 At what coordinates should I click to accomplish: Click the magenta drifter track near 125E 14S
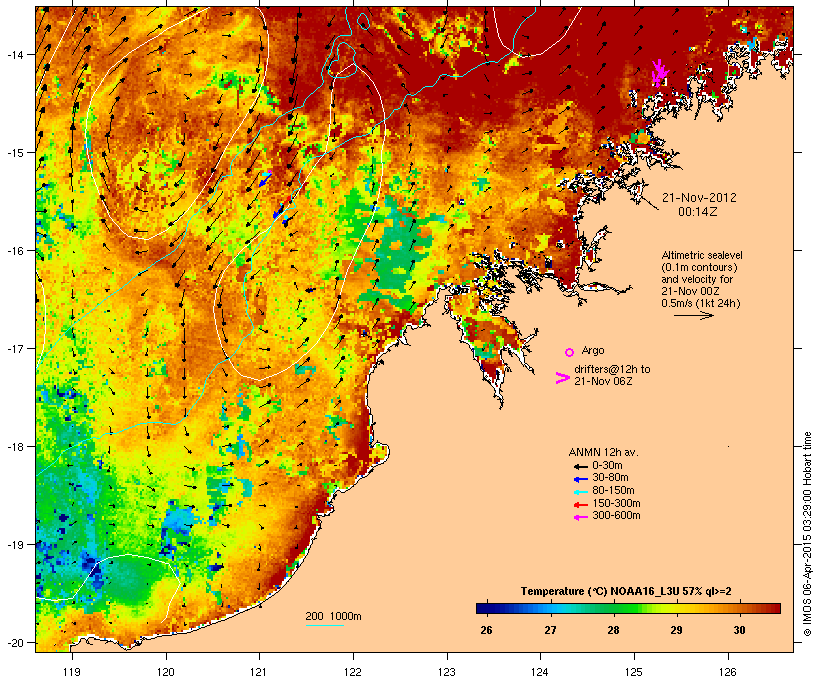point(659,72)
